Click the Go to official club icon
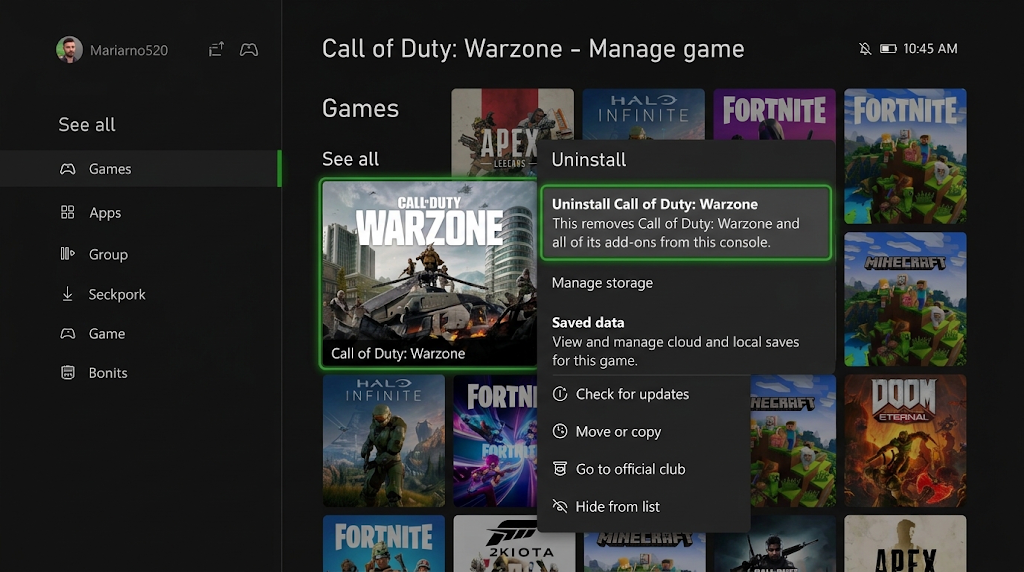Viewport: 1024px width, 572px height. pyautogui.click(x=560, y=468)
